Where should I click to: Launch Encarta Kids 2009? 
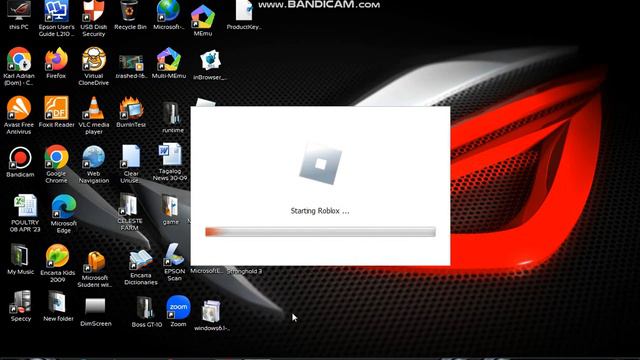click(x=58, y=263)
